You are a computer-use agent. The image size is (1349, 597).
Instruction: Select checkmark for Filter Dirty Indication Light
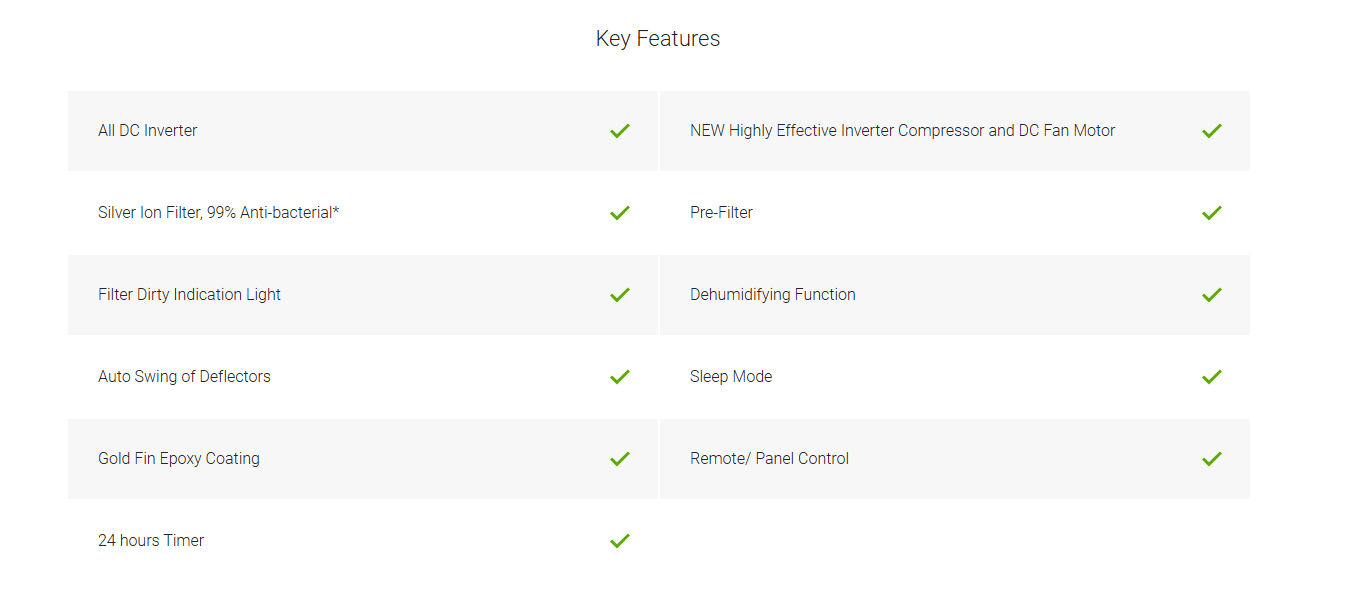tap(620, 295)
